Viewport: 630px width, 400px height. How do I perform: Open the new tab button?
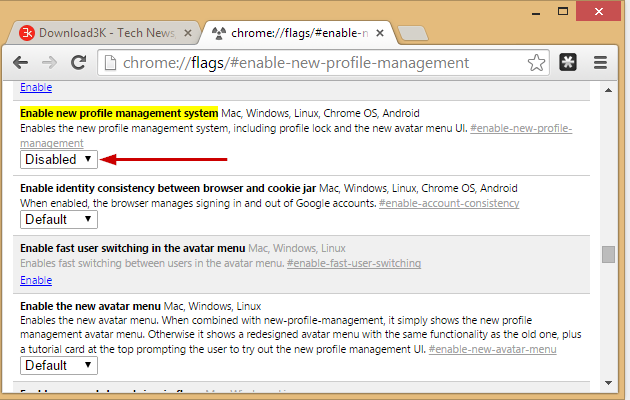[x=412, y=33]
